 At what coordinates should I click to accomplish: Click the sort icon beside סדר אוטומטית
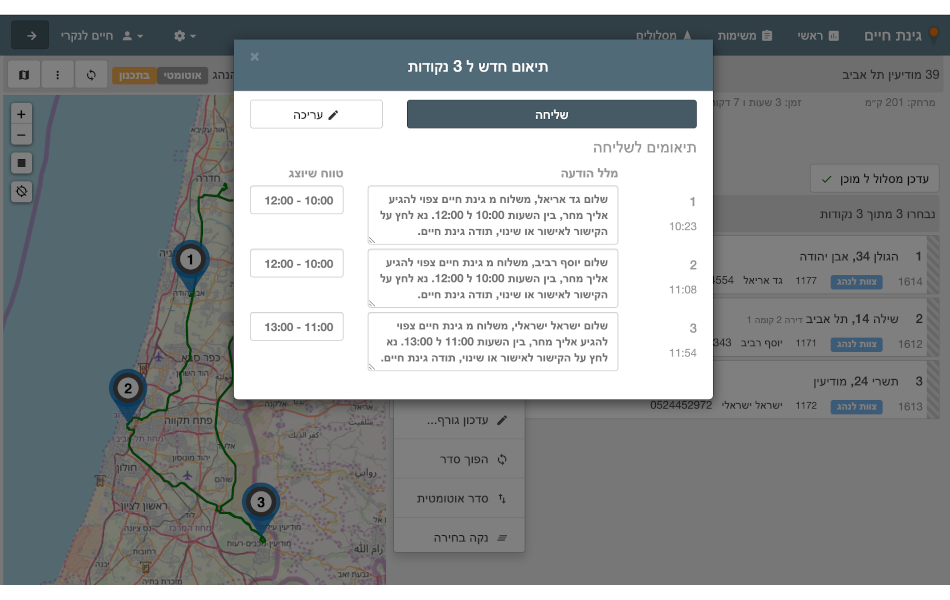(502, 498)
